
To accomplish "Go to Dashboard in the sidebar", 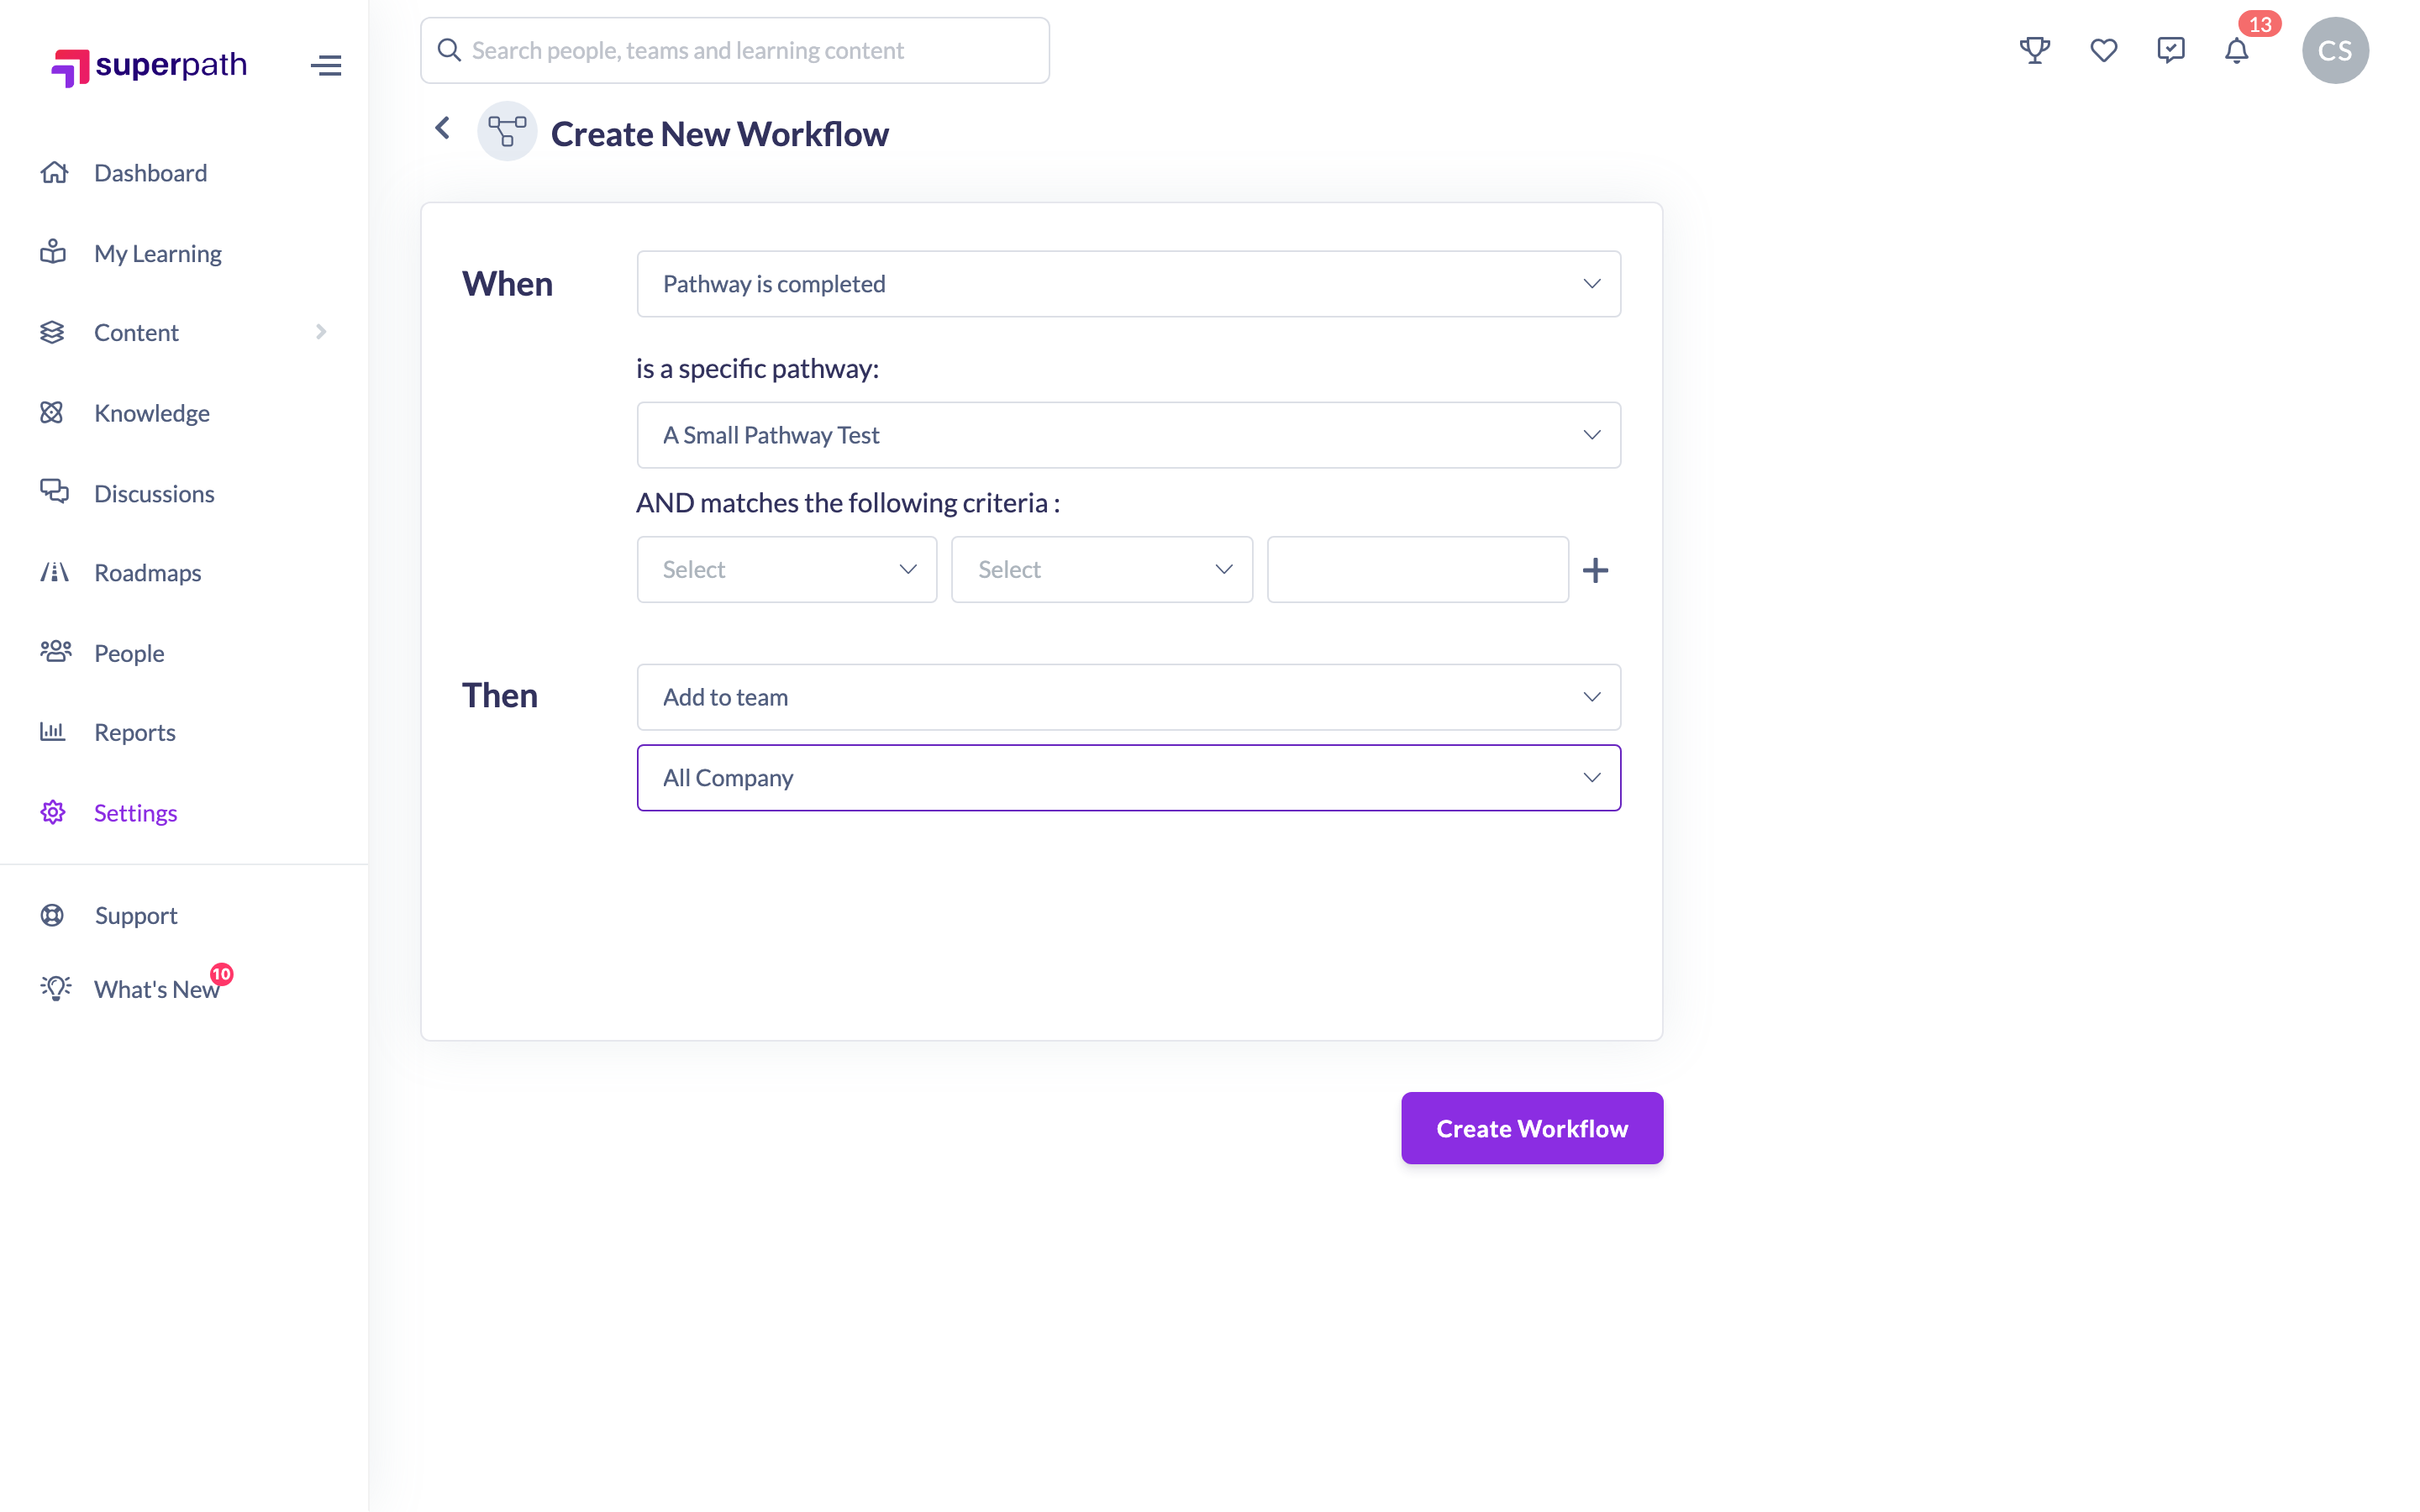I will (150, 173).
